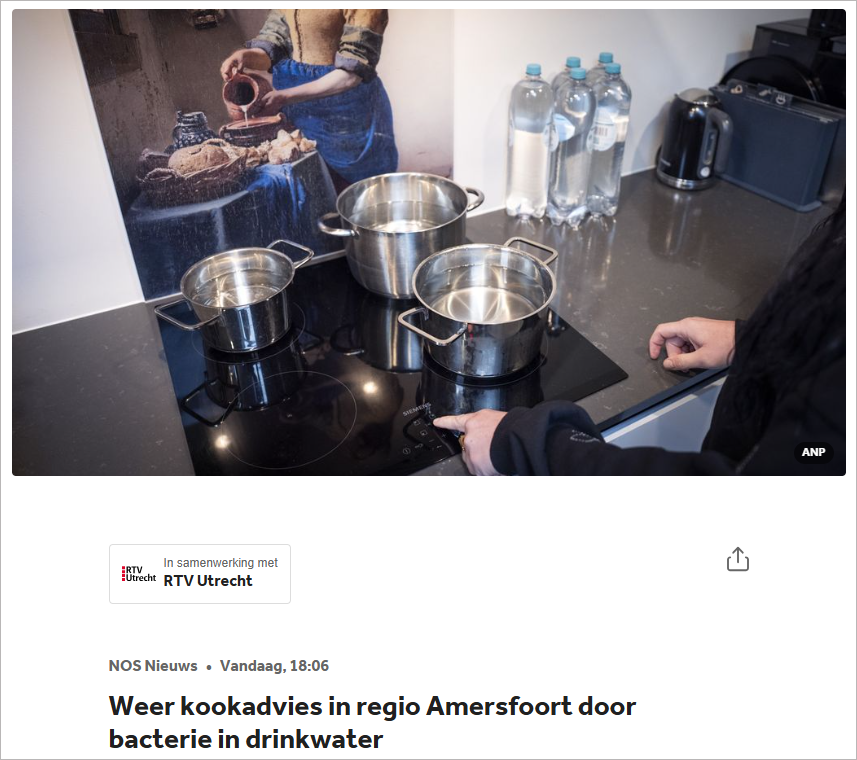
Task: Open the 'Weer kookadvies in regio Amersfoort' headline
Action: 372,722
